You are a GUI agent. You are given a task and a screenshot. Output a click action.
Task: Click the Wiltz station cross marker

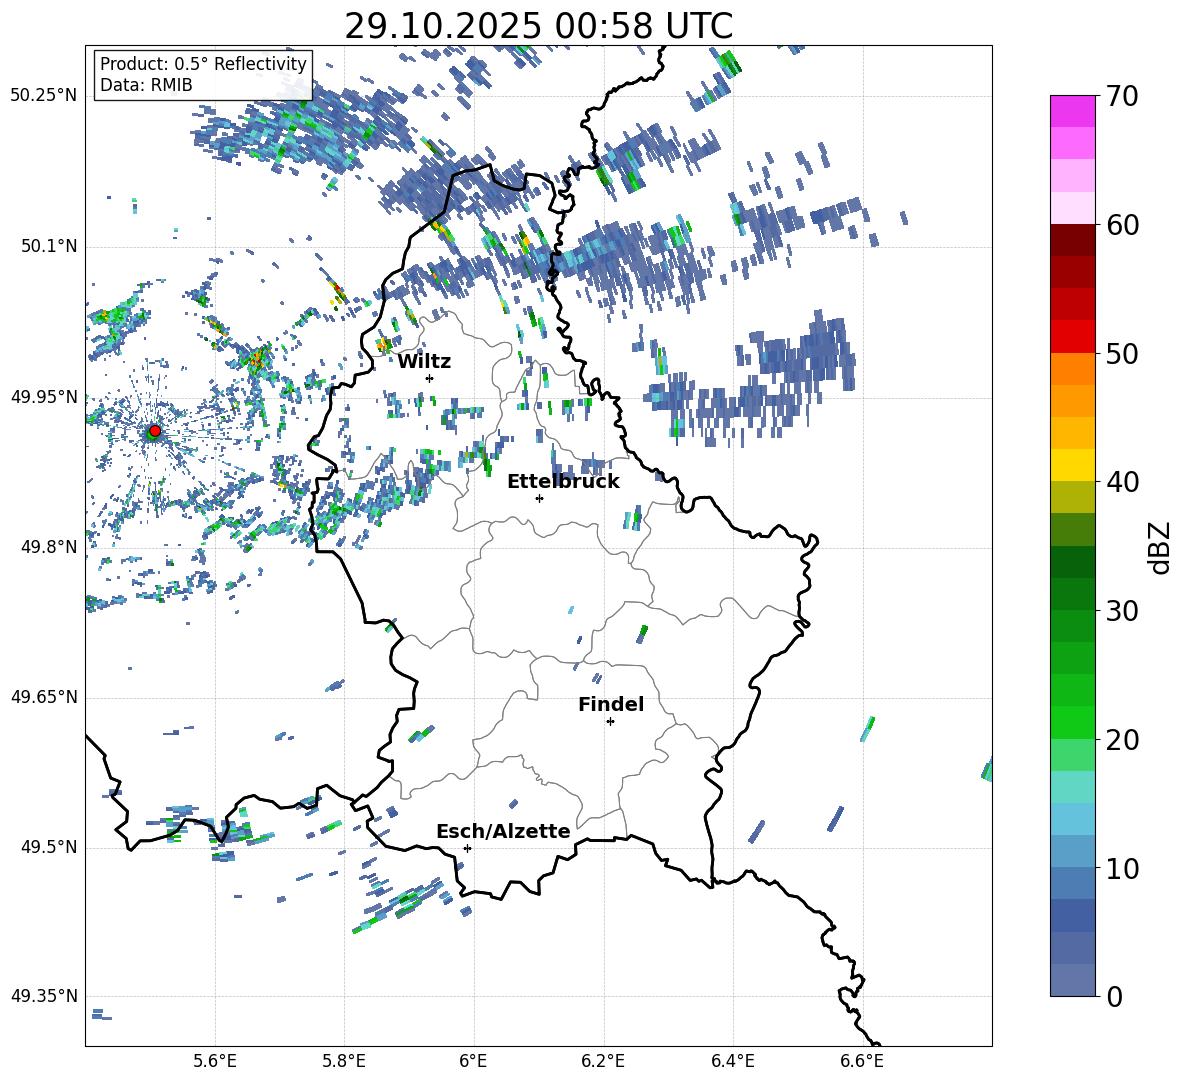click(430, 378)
